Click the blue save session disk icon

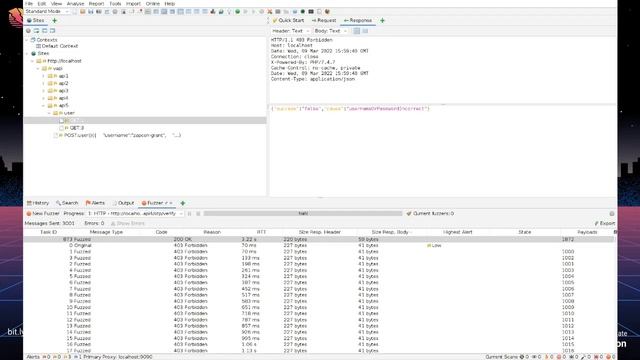point(91,11)
